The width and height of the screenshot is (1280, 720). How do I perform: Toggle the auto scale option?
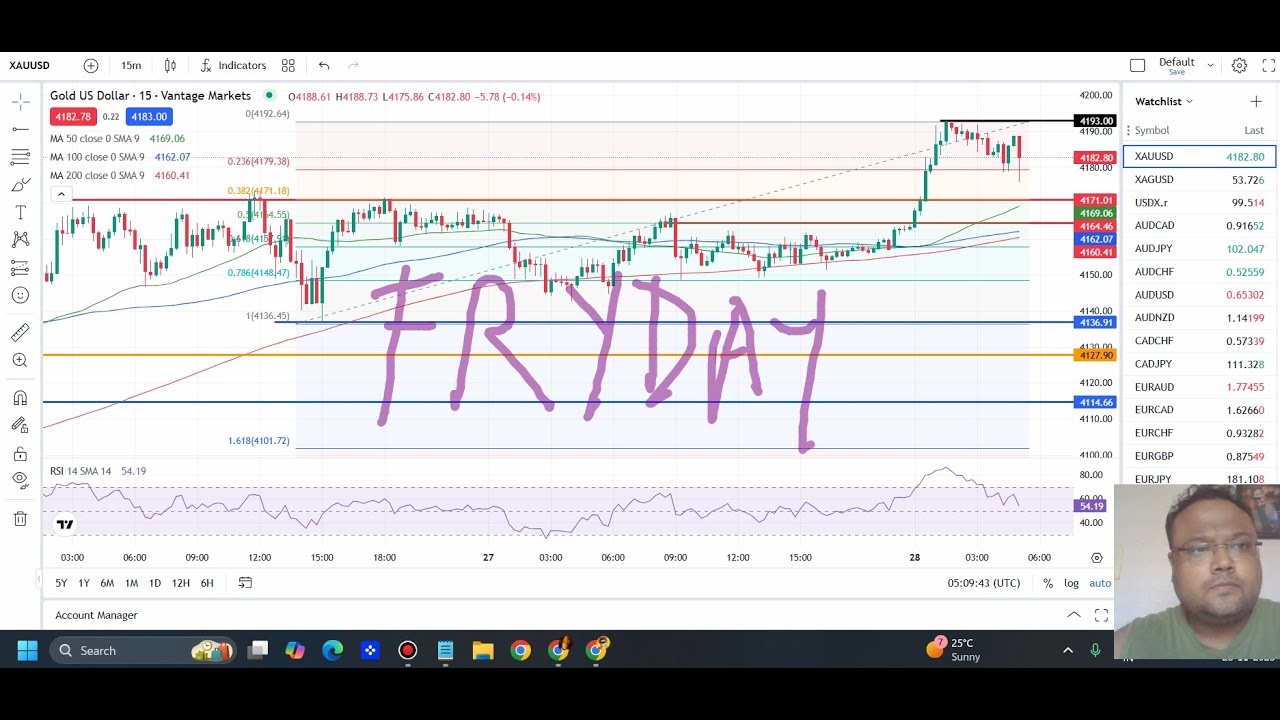(x=1100, y=583)
